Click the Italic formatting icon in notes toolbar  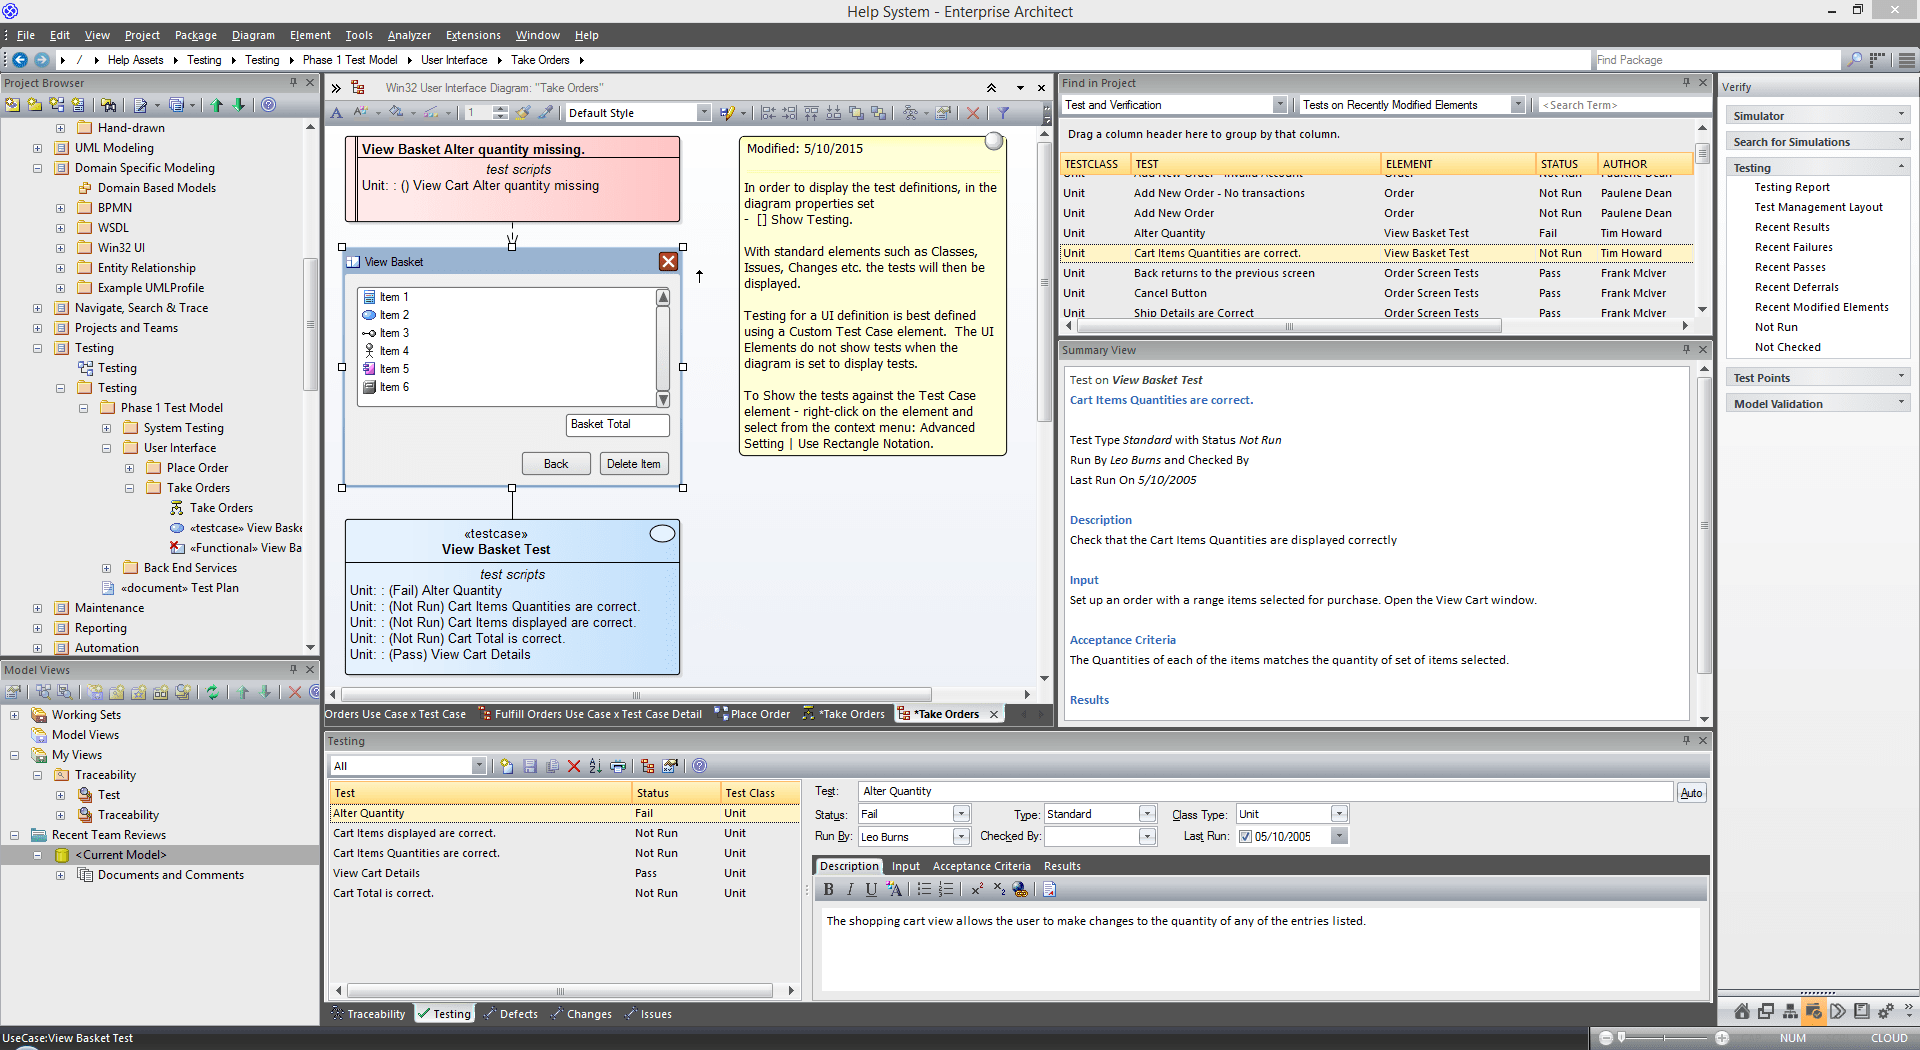pyautogui.click(x=850, y=889)
